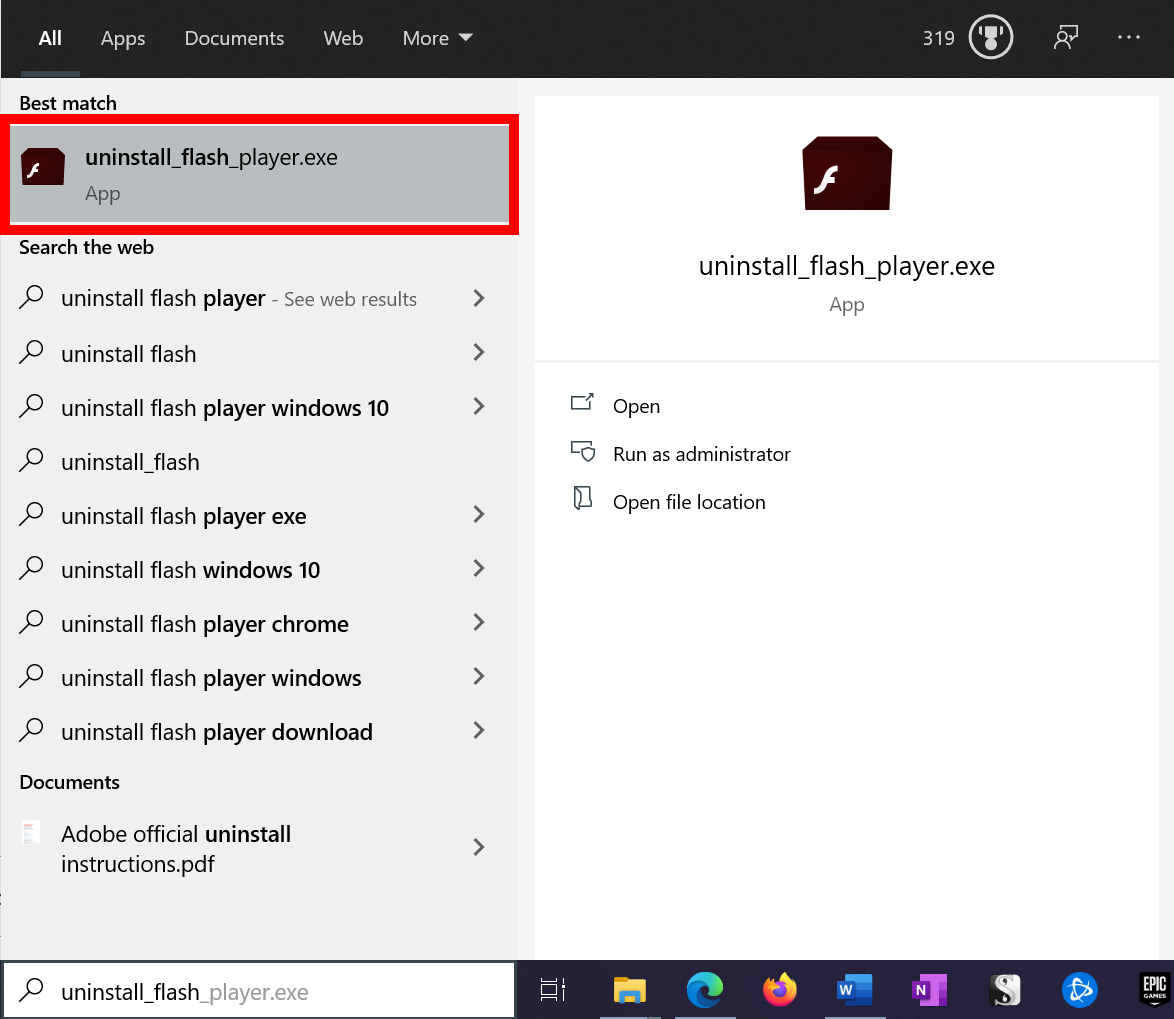
Task: Open File Explorer taskbar icon
Action: (629, 990)
